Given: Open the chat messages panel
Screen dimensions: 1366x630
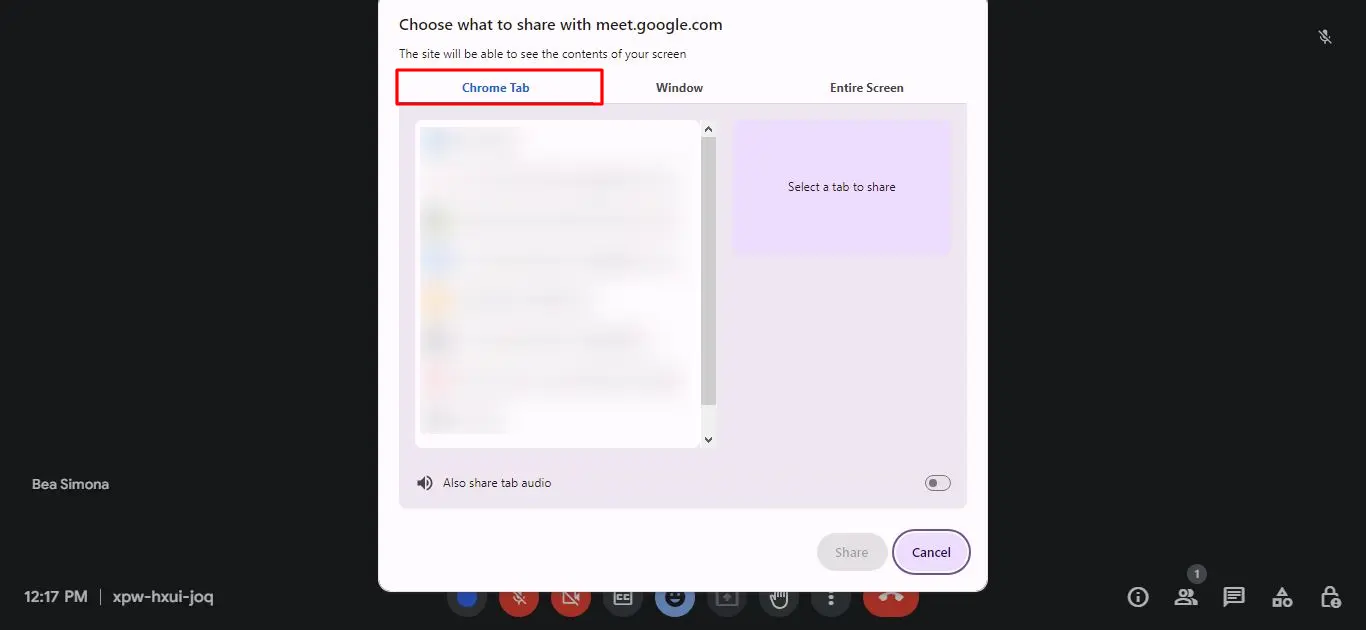Looking at the screenshot, I should point(1234,597).
